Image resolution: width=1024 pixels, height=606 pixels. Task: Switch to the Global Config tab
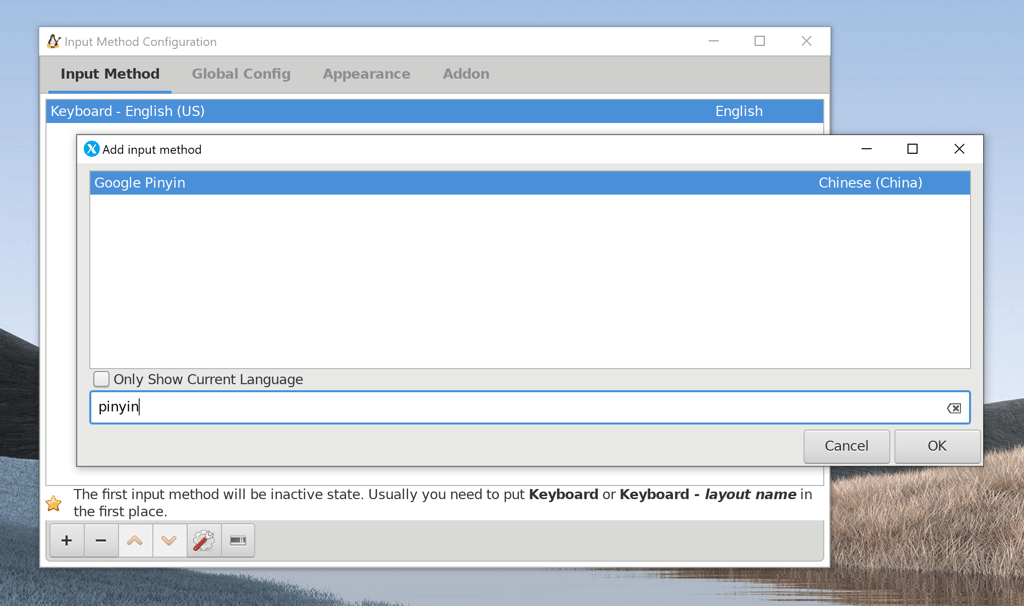pyautogui.click(x=241, y=73)
